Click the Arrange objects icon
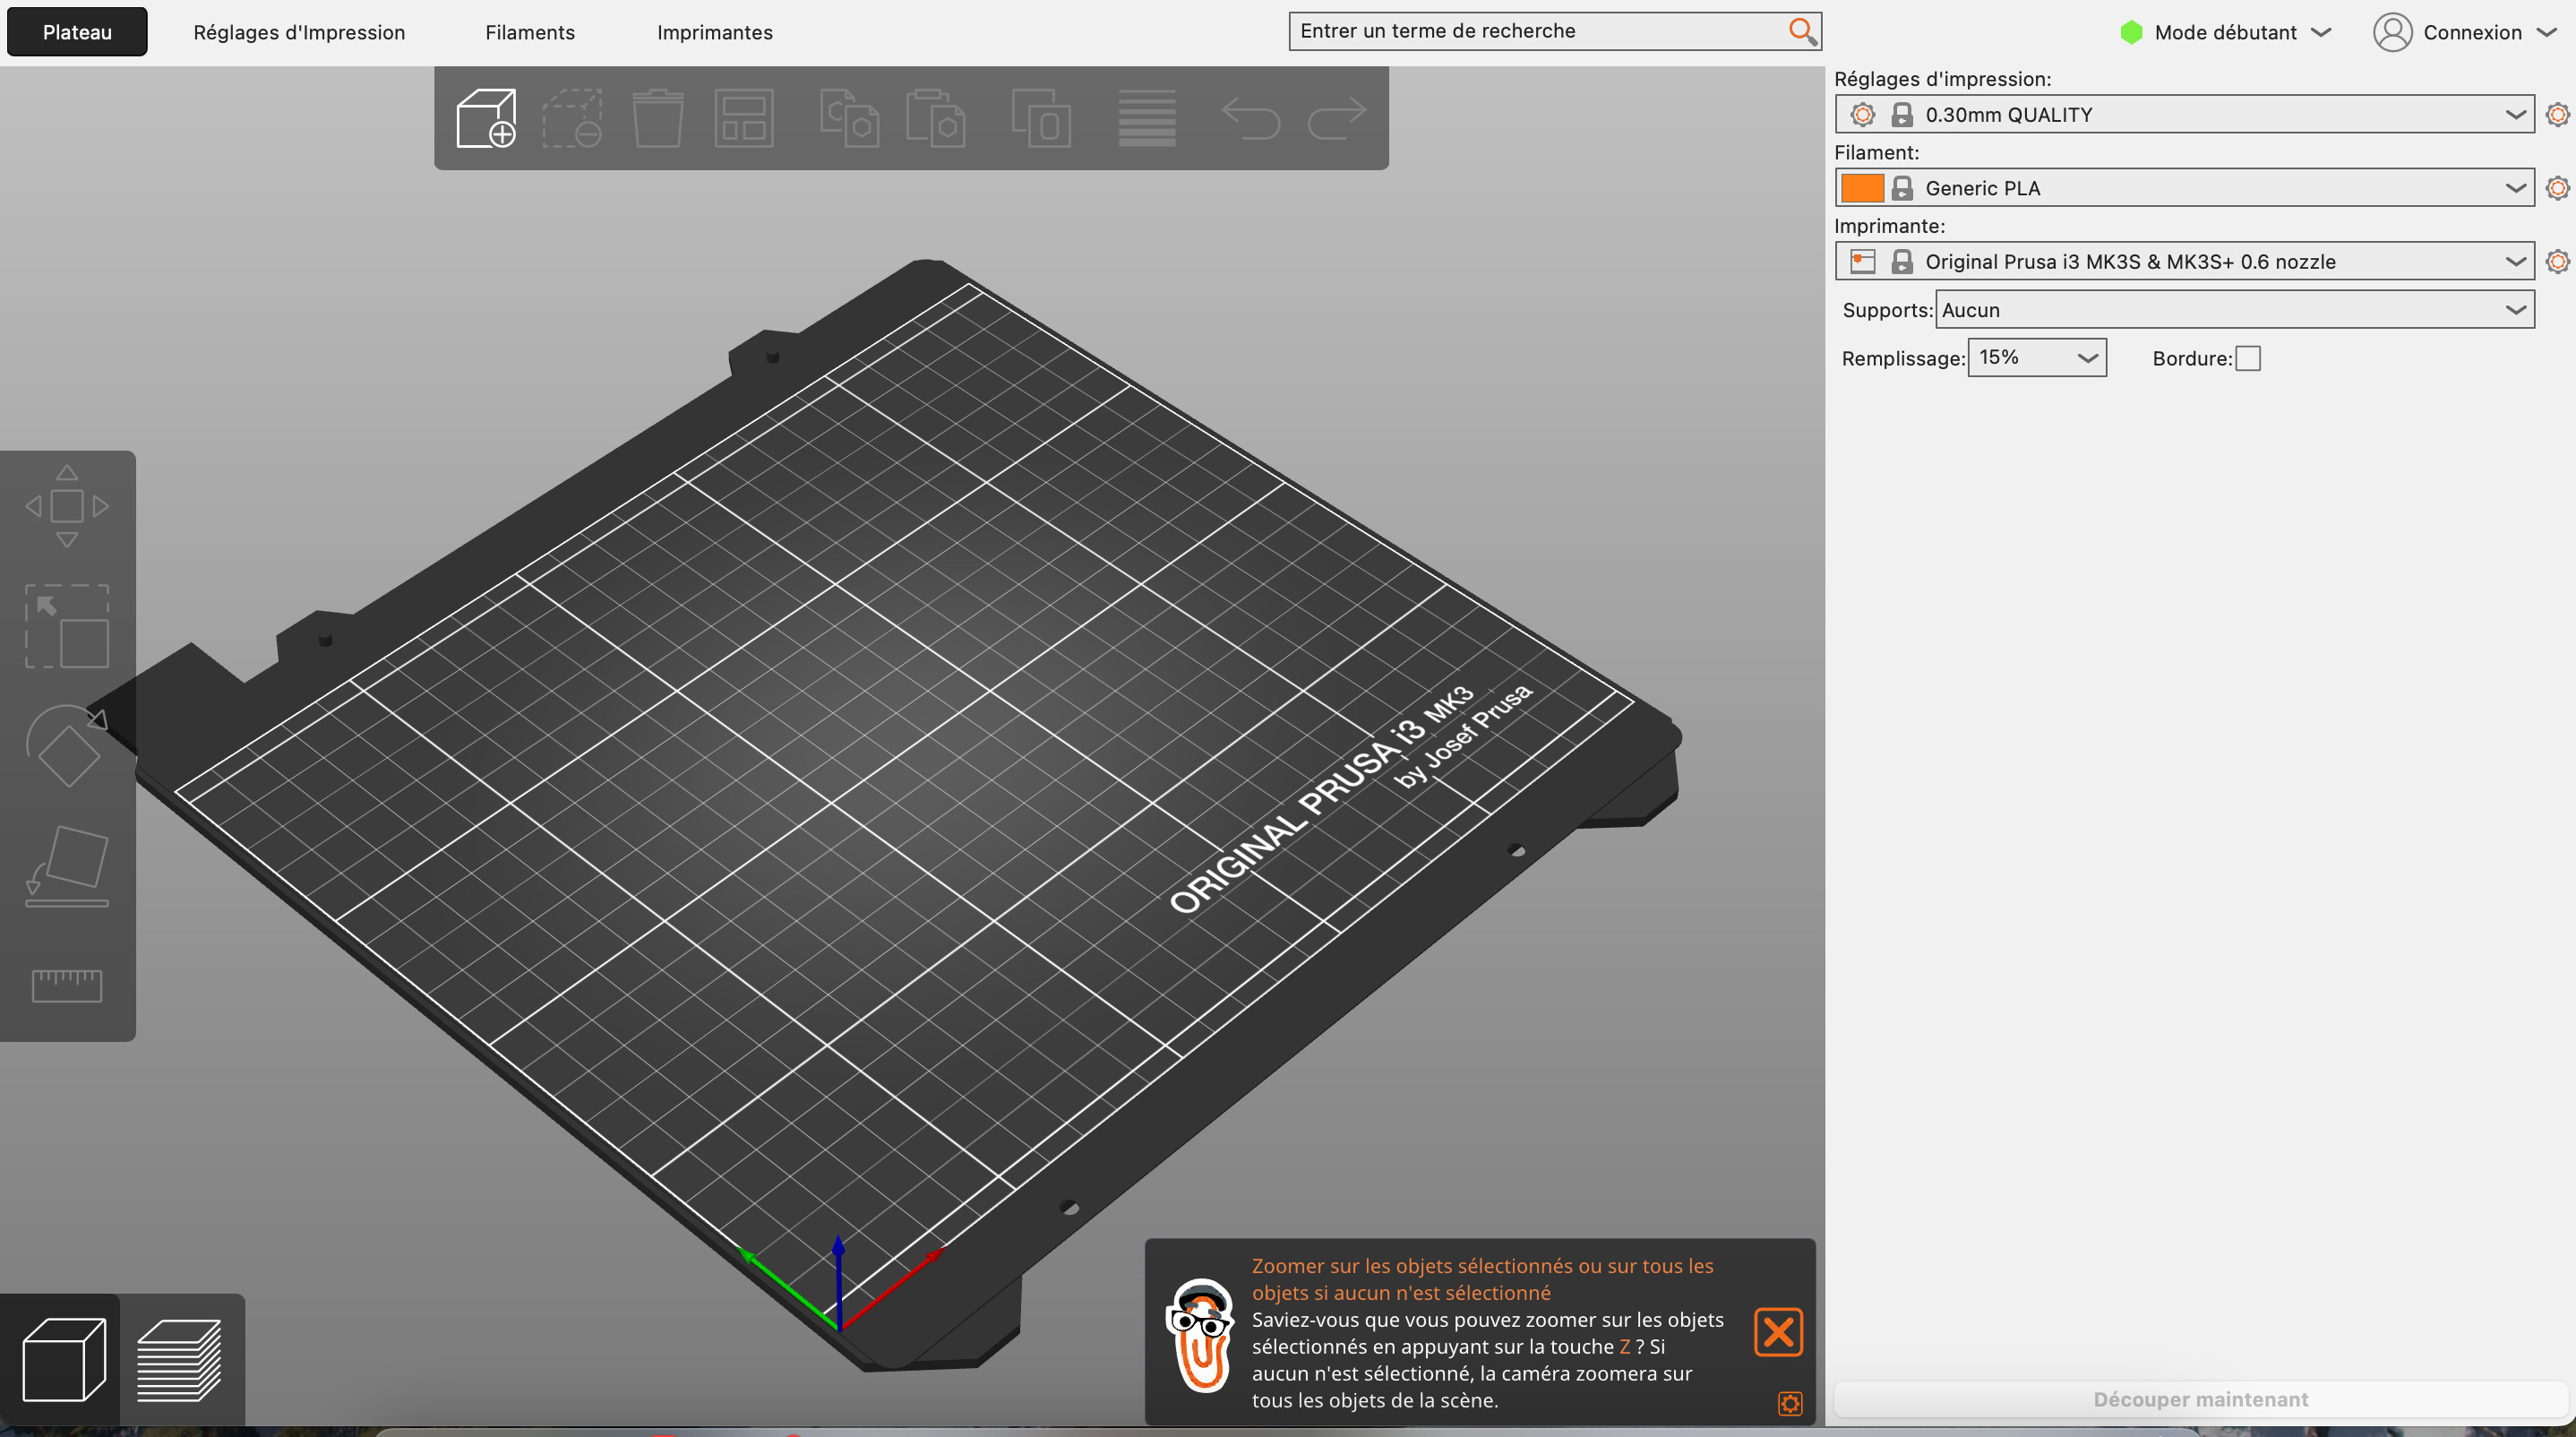 (744, 118)
